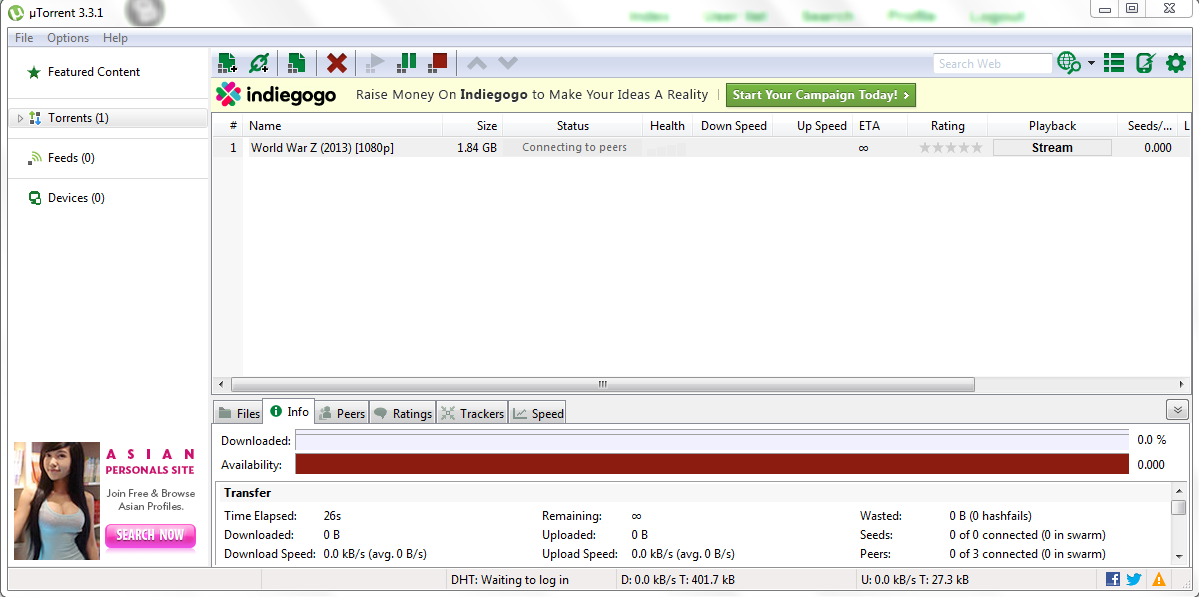The image size is (1199, 597).
Task: Open the File menu
Action: coord(24,37)
